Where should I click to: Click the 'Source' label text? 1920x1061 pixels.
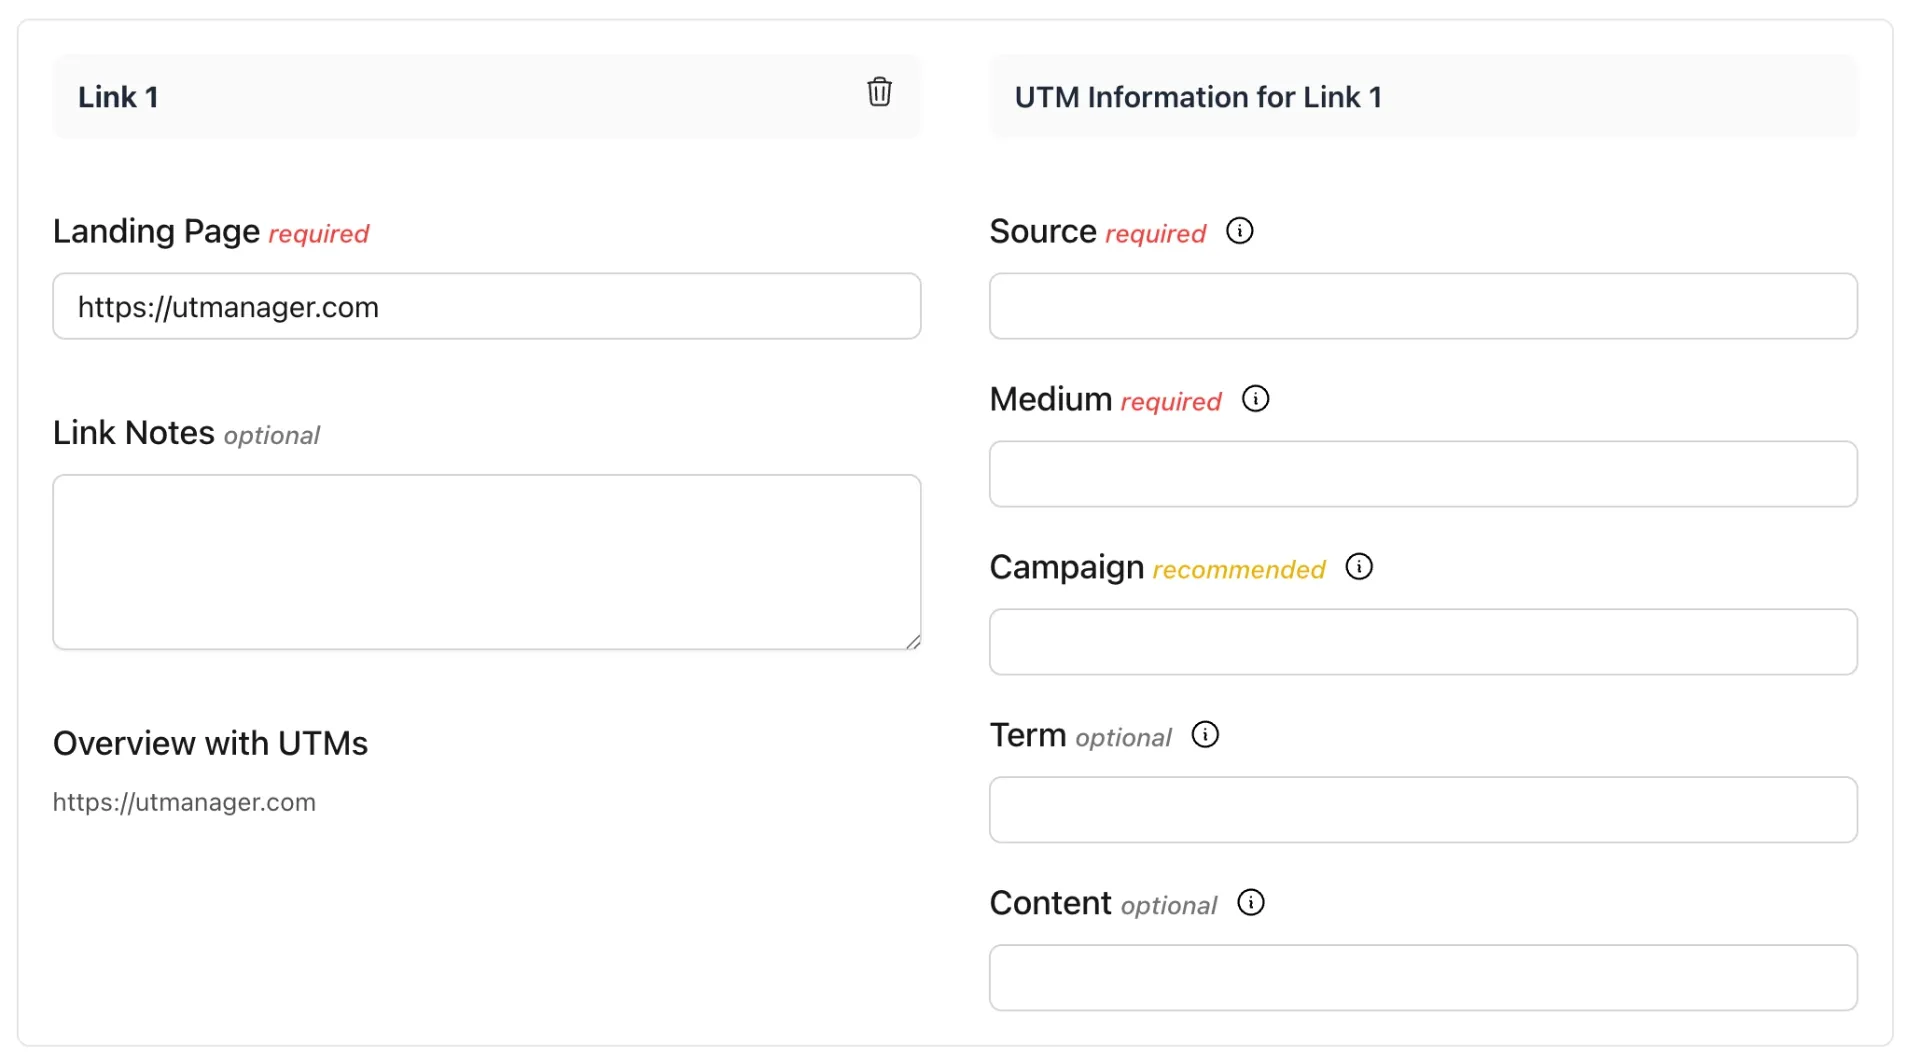tap(1042, 231)
